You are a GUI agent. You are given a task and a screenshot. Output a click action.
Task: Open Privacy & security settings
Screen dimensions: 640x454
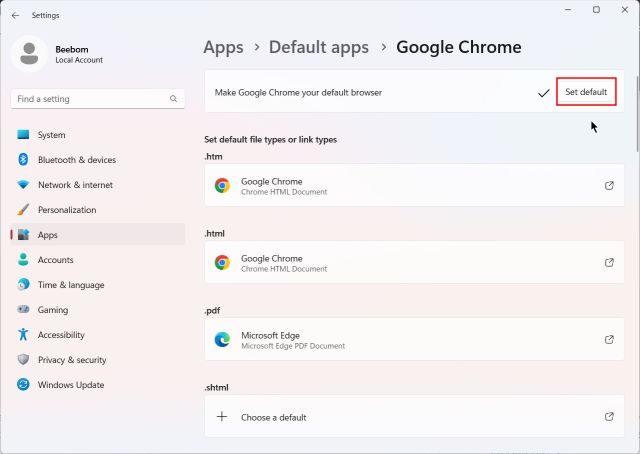coord(71,360)
